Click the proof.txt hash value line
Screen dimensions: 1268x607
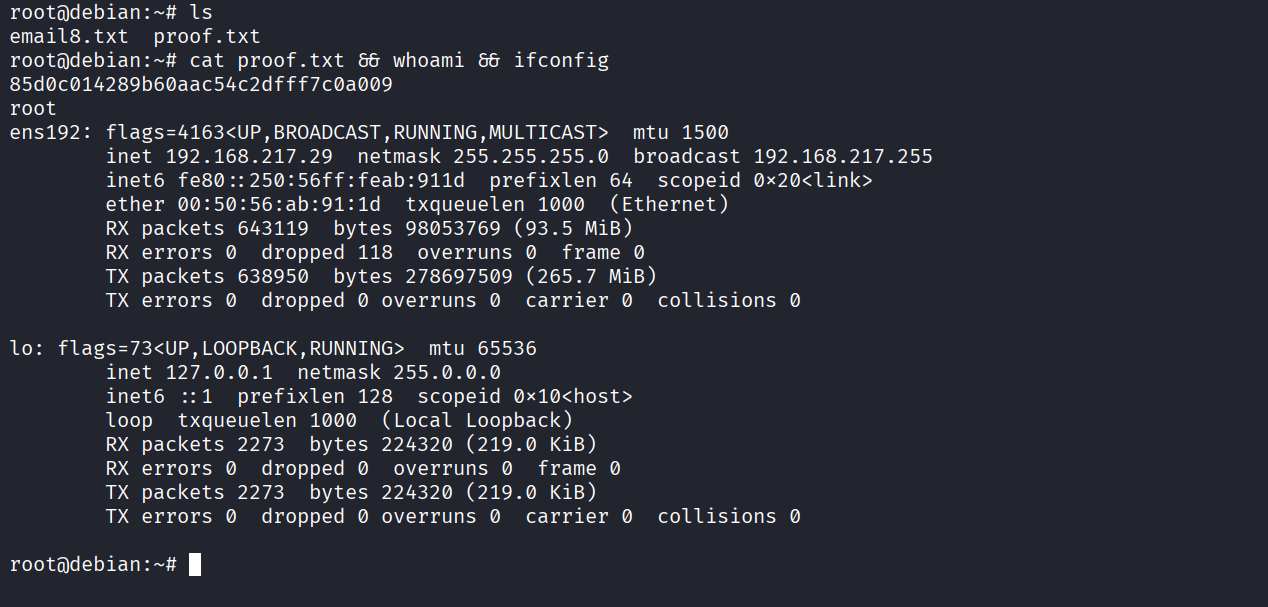[x=201, y=85]
